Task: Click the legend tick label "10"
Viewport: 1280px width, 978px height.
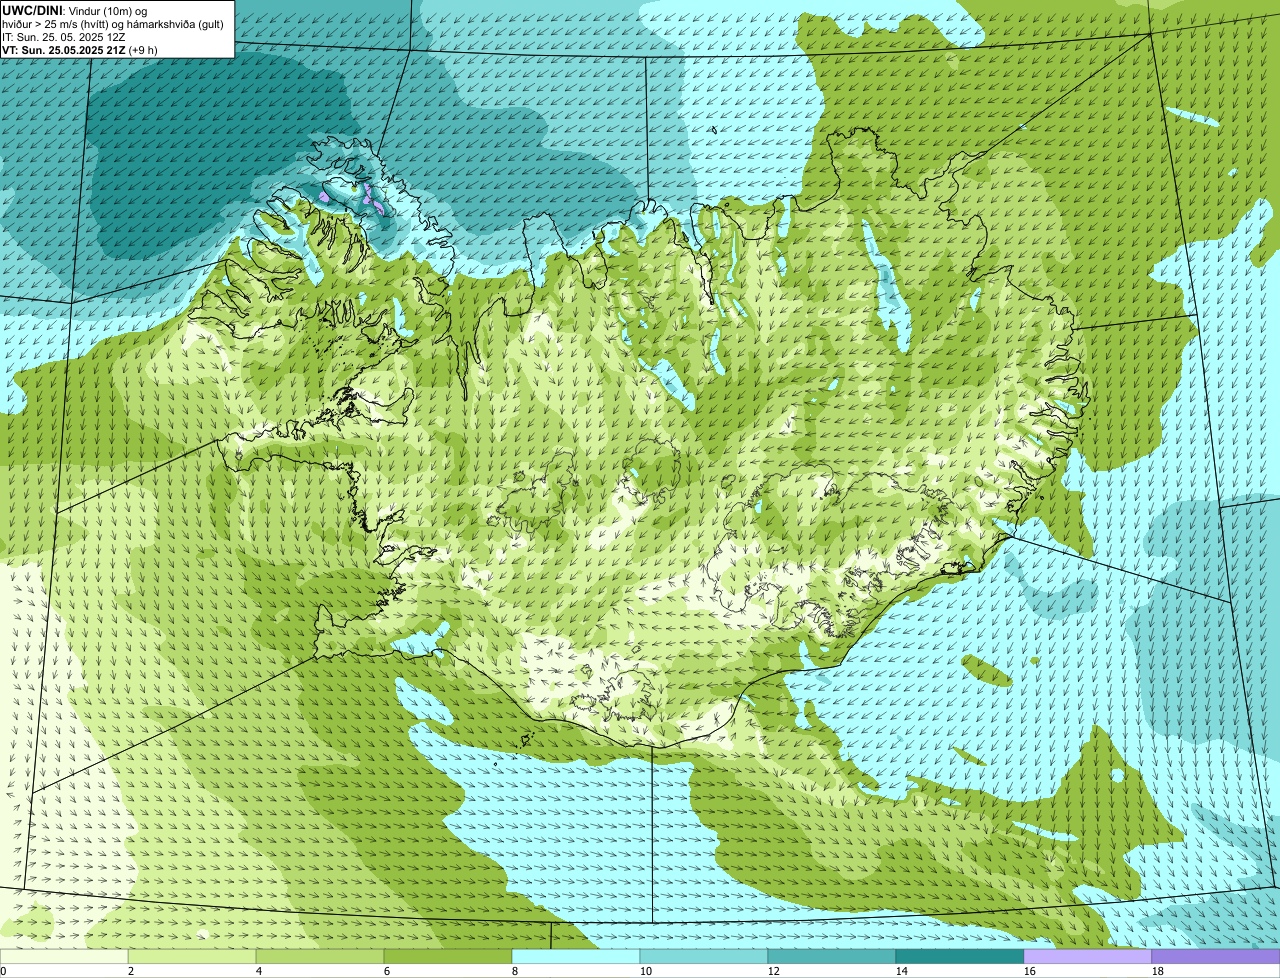Action: [646, 971]
